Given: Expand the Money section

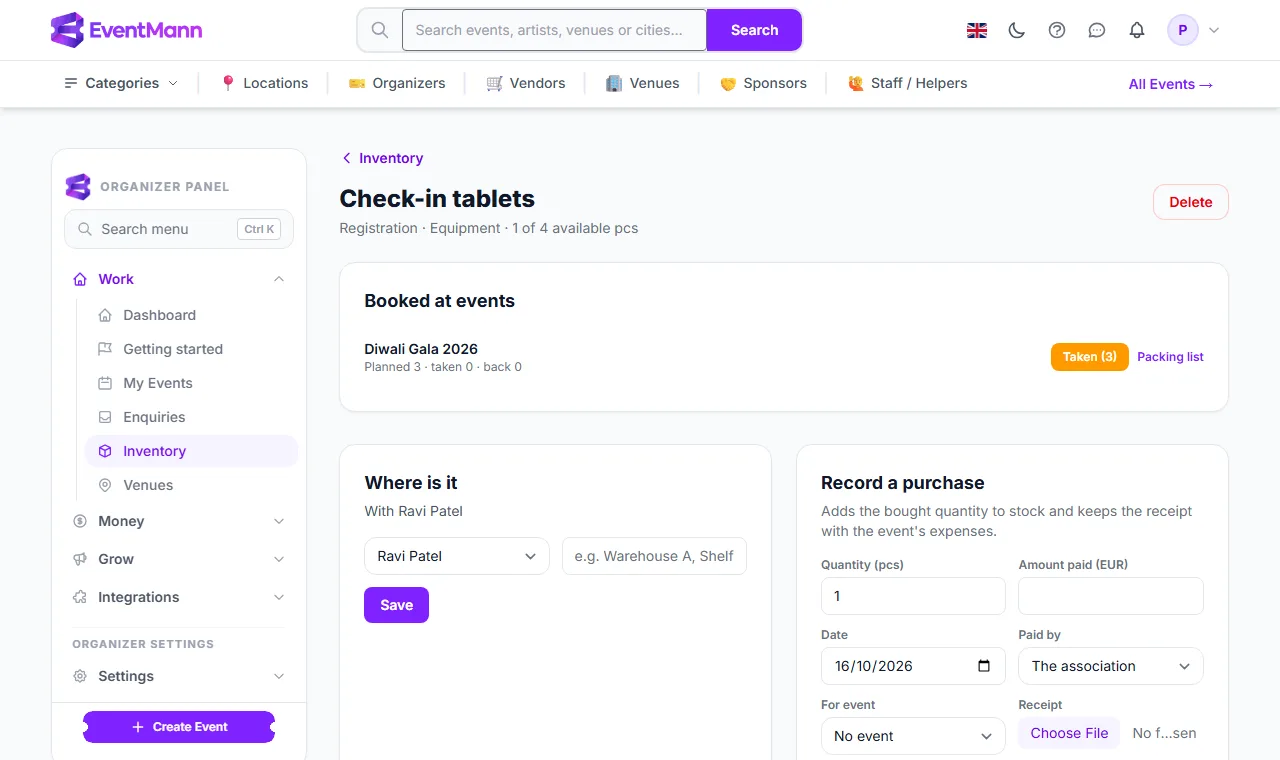Looking at the screenshot, I should pos(180,521).
